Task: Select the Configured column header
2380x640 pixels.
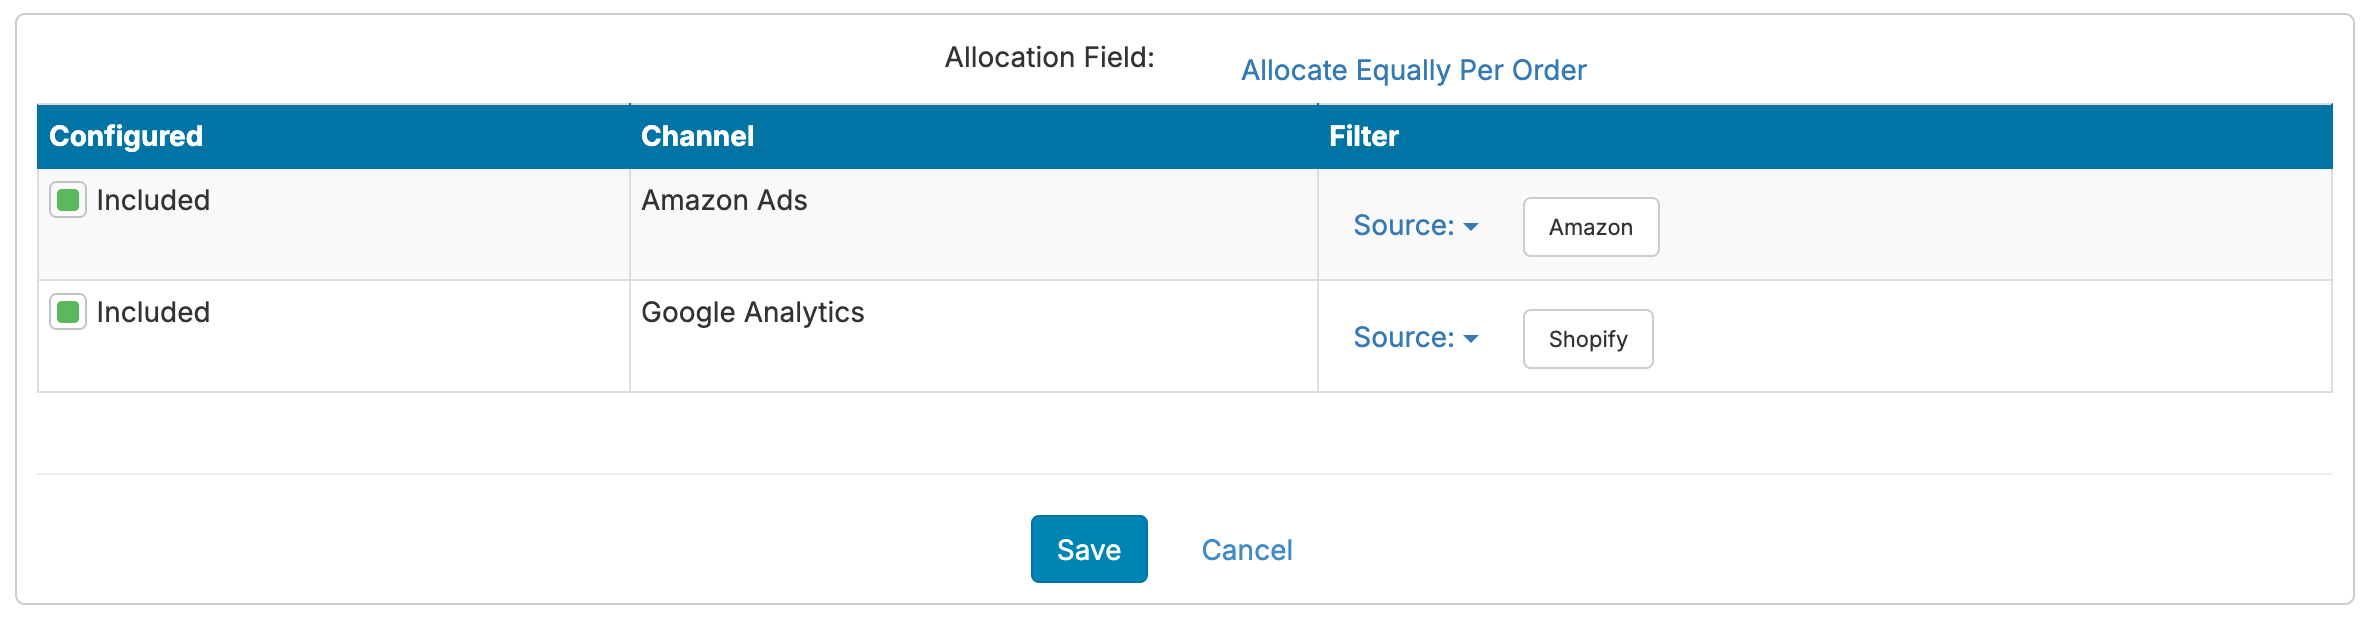Action: tap(126, 136)
